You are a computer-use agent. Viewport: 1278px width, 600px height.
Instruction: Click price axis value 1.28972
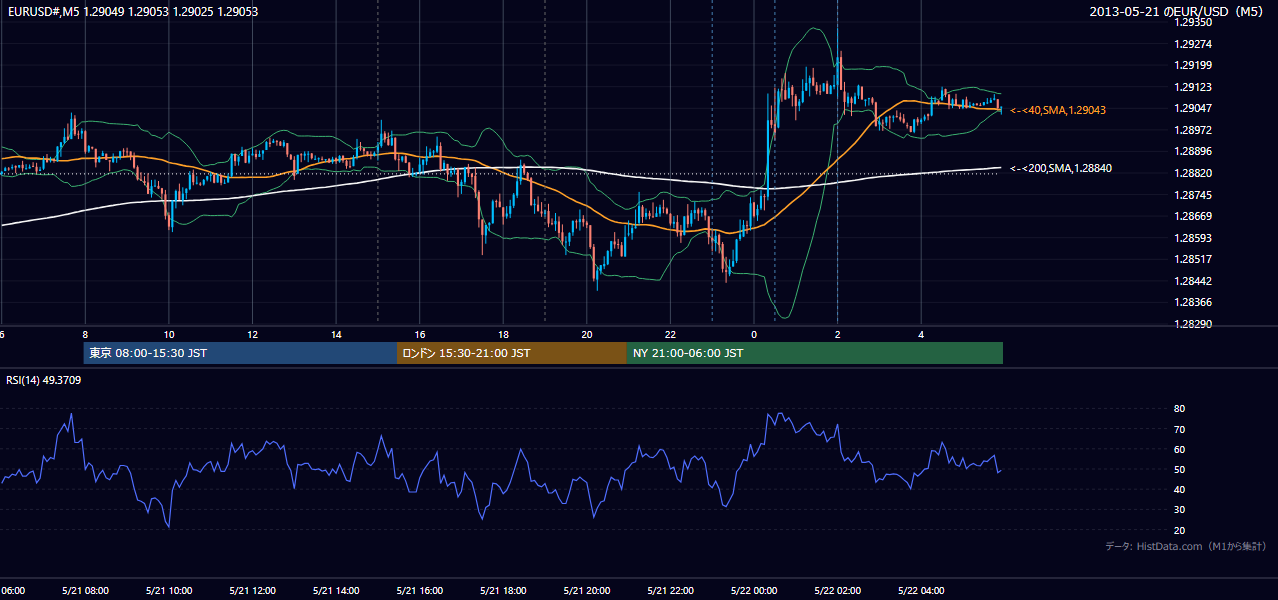coord(1193,130)
